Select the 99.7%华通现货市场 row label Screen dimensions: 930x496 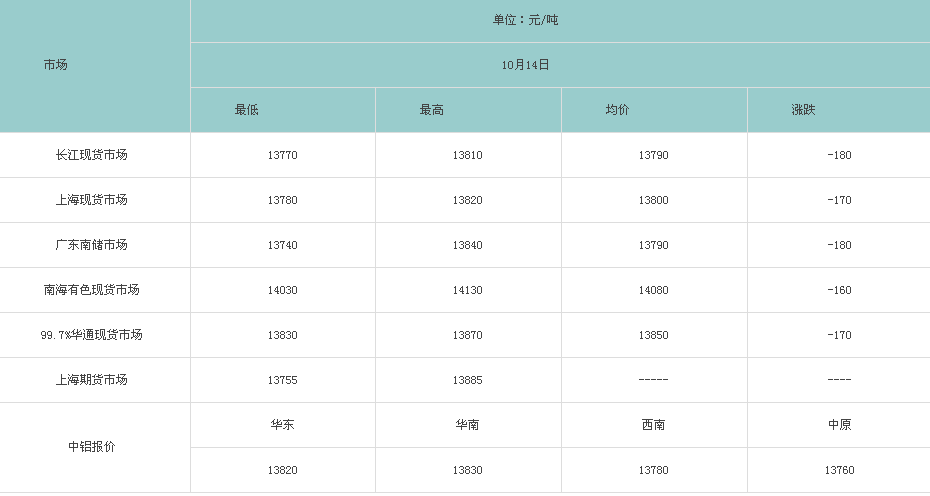(x=91, y=335)
